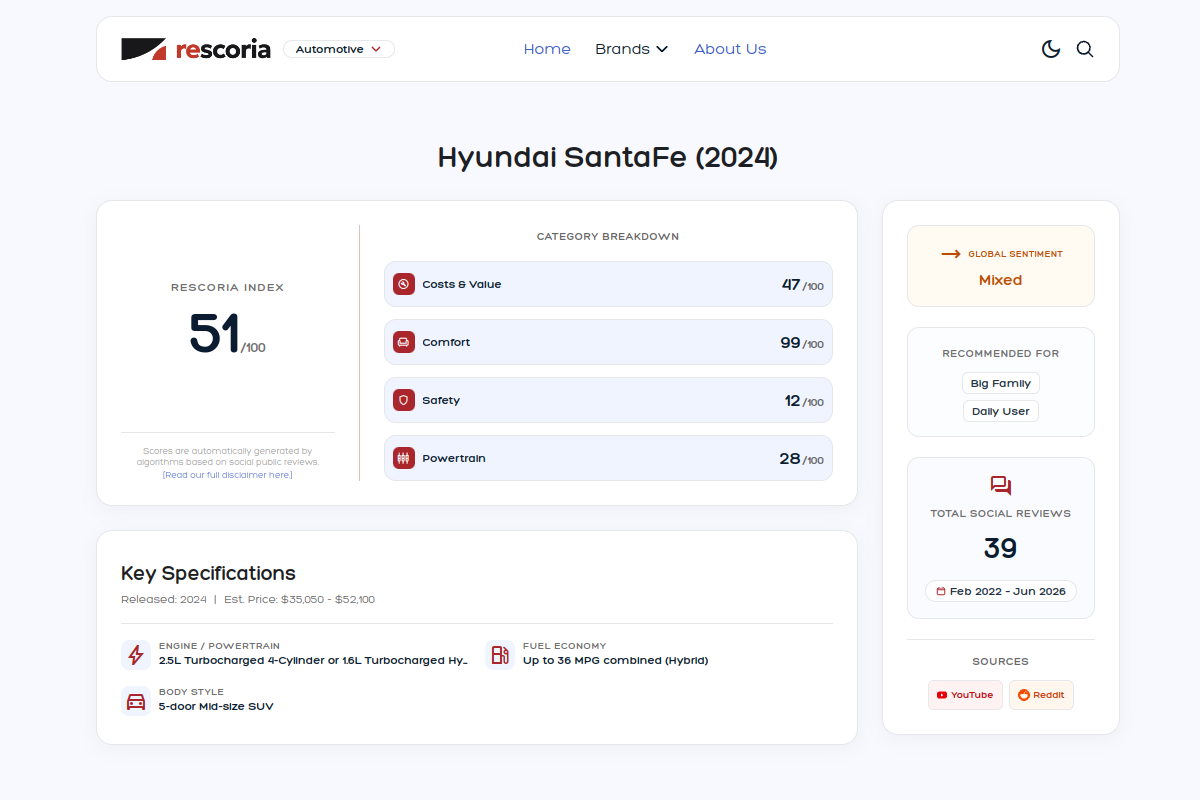Open the YouTube source button
Image resolution: width=1200 pixels, height=800 pixels.
pos(965,695)
